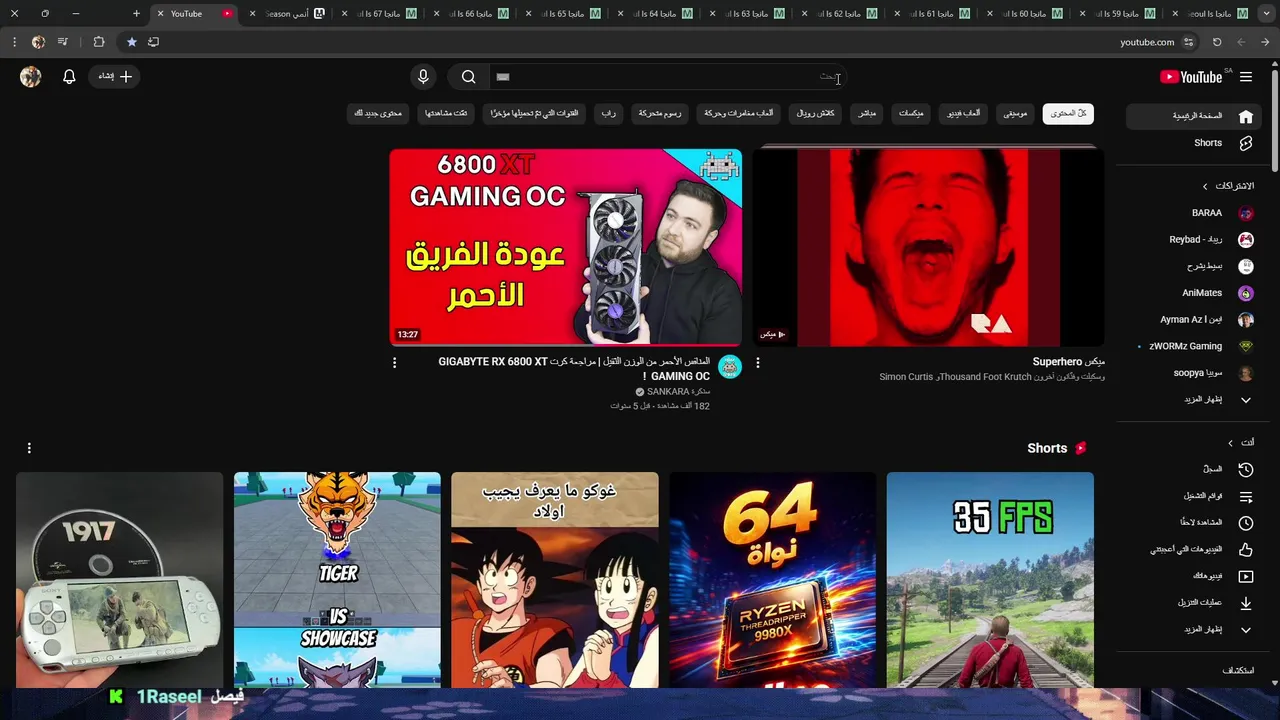Open SANKARA channel avatar
The height and width of the screenshot is (720, 1280).
pos(730,367)
